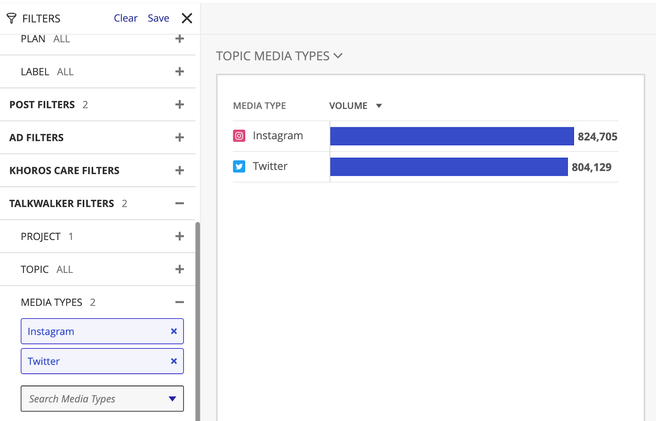656x421 pixels.
Task: Click the 824,705 volume value
Action: coord(597,137)
